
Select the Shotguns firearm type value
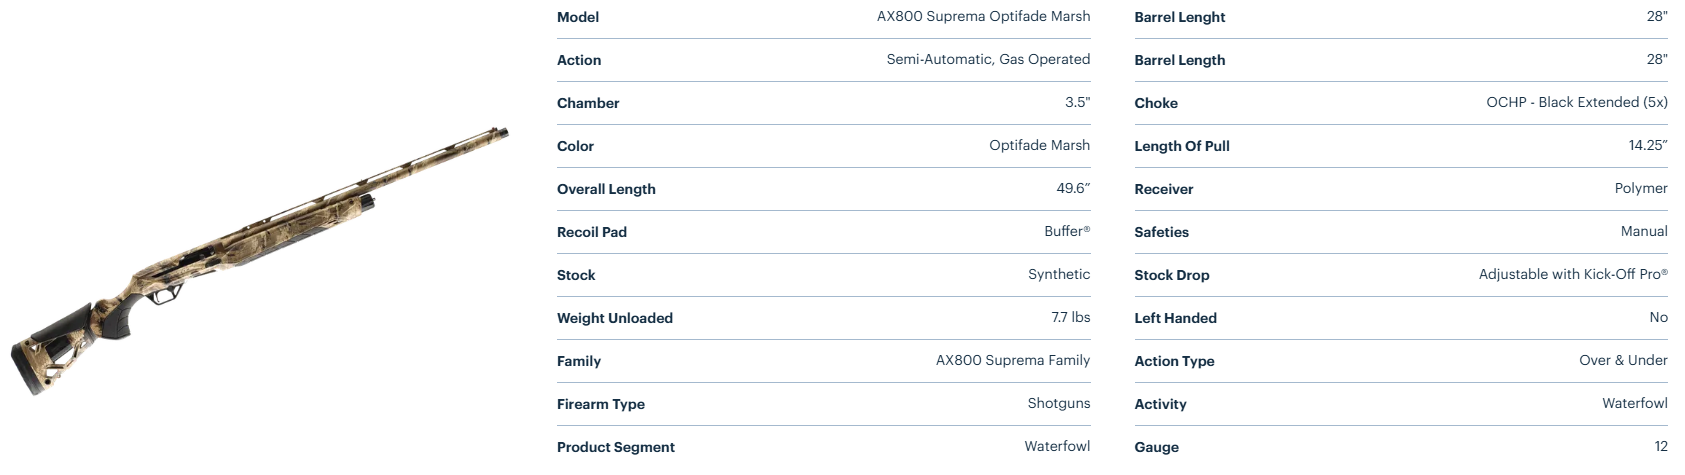[1059, 403]
